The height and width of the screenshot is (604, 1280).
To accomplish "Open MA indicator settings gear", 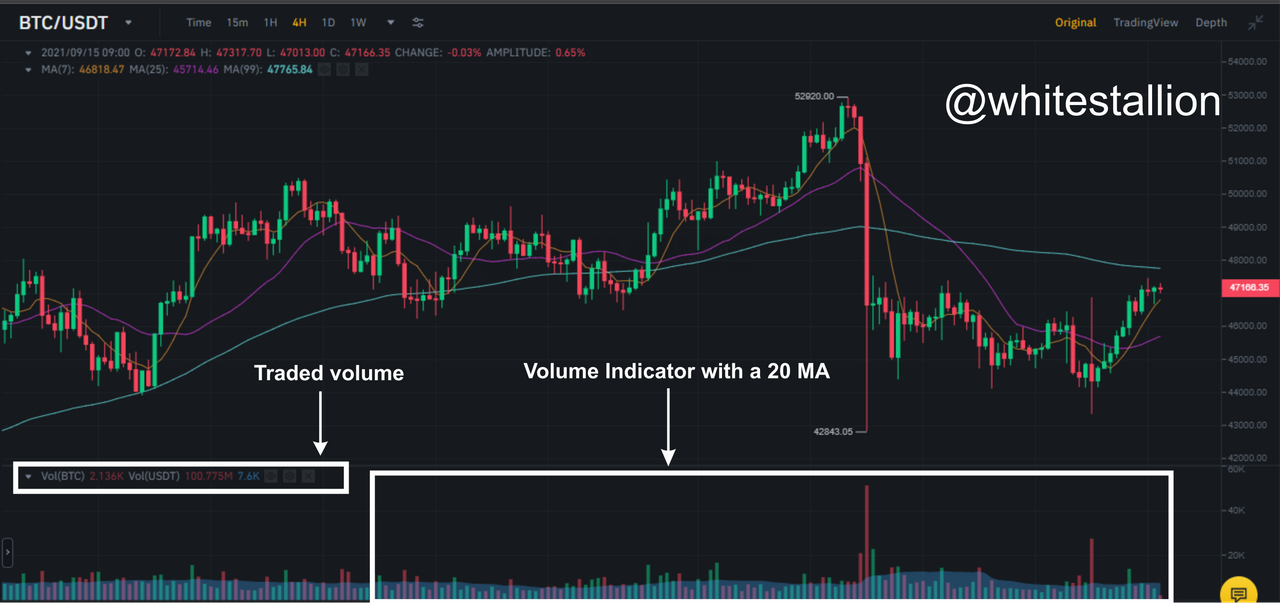I will tap(342, 70).
